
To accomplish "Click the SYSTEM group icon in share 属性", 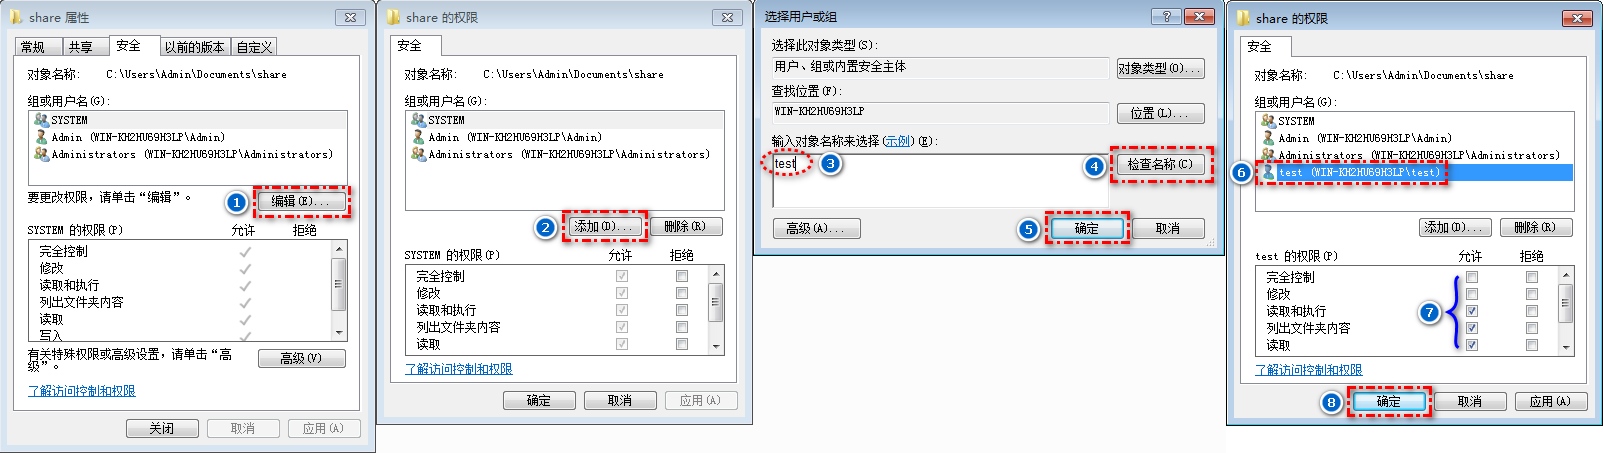I will point(41,119).
